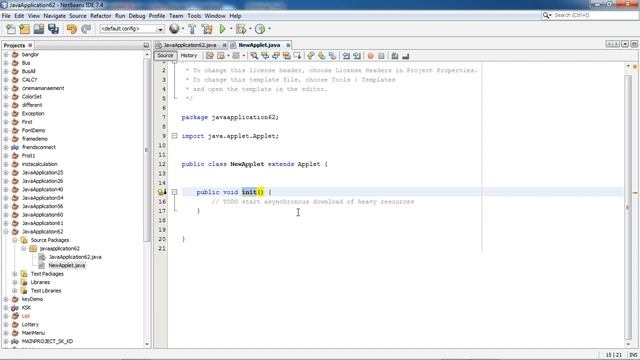Open the Navigate menu
This screenshot has width=640, height=360.
[x=54, y=16]
